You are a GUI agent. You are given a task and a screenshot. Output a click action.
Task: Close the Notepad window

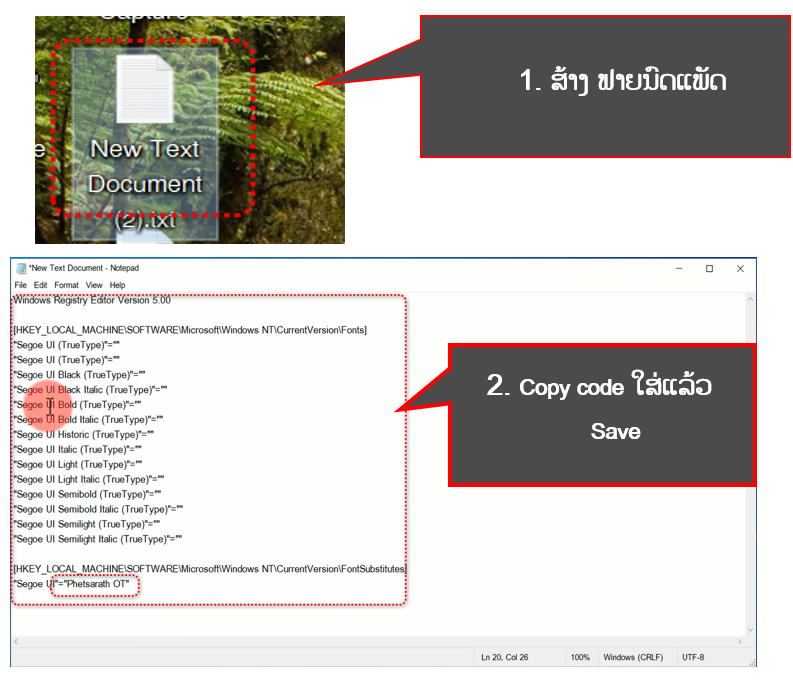point(740,268)
